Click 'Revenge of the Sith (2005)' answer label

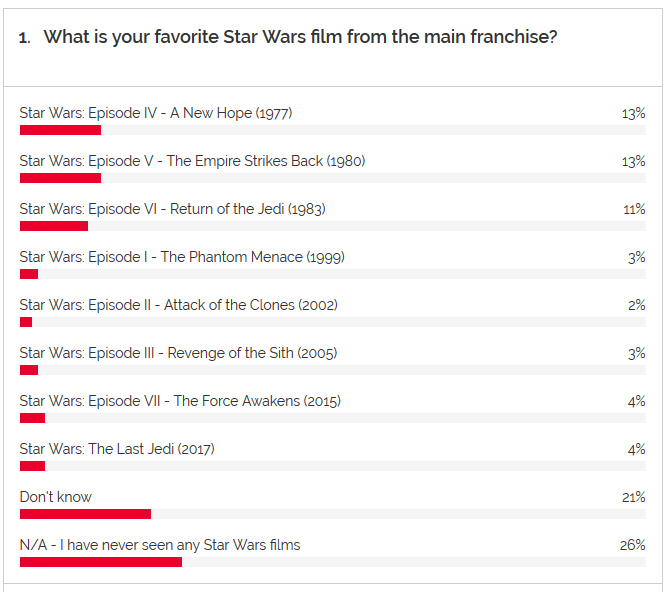click(x=178, y=353)
